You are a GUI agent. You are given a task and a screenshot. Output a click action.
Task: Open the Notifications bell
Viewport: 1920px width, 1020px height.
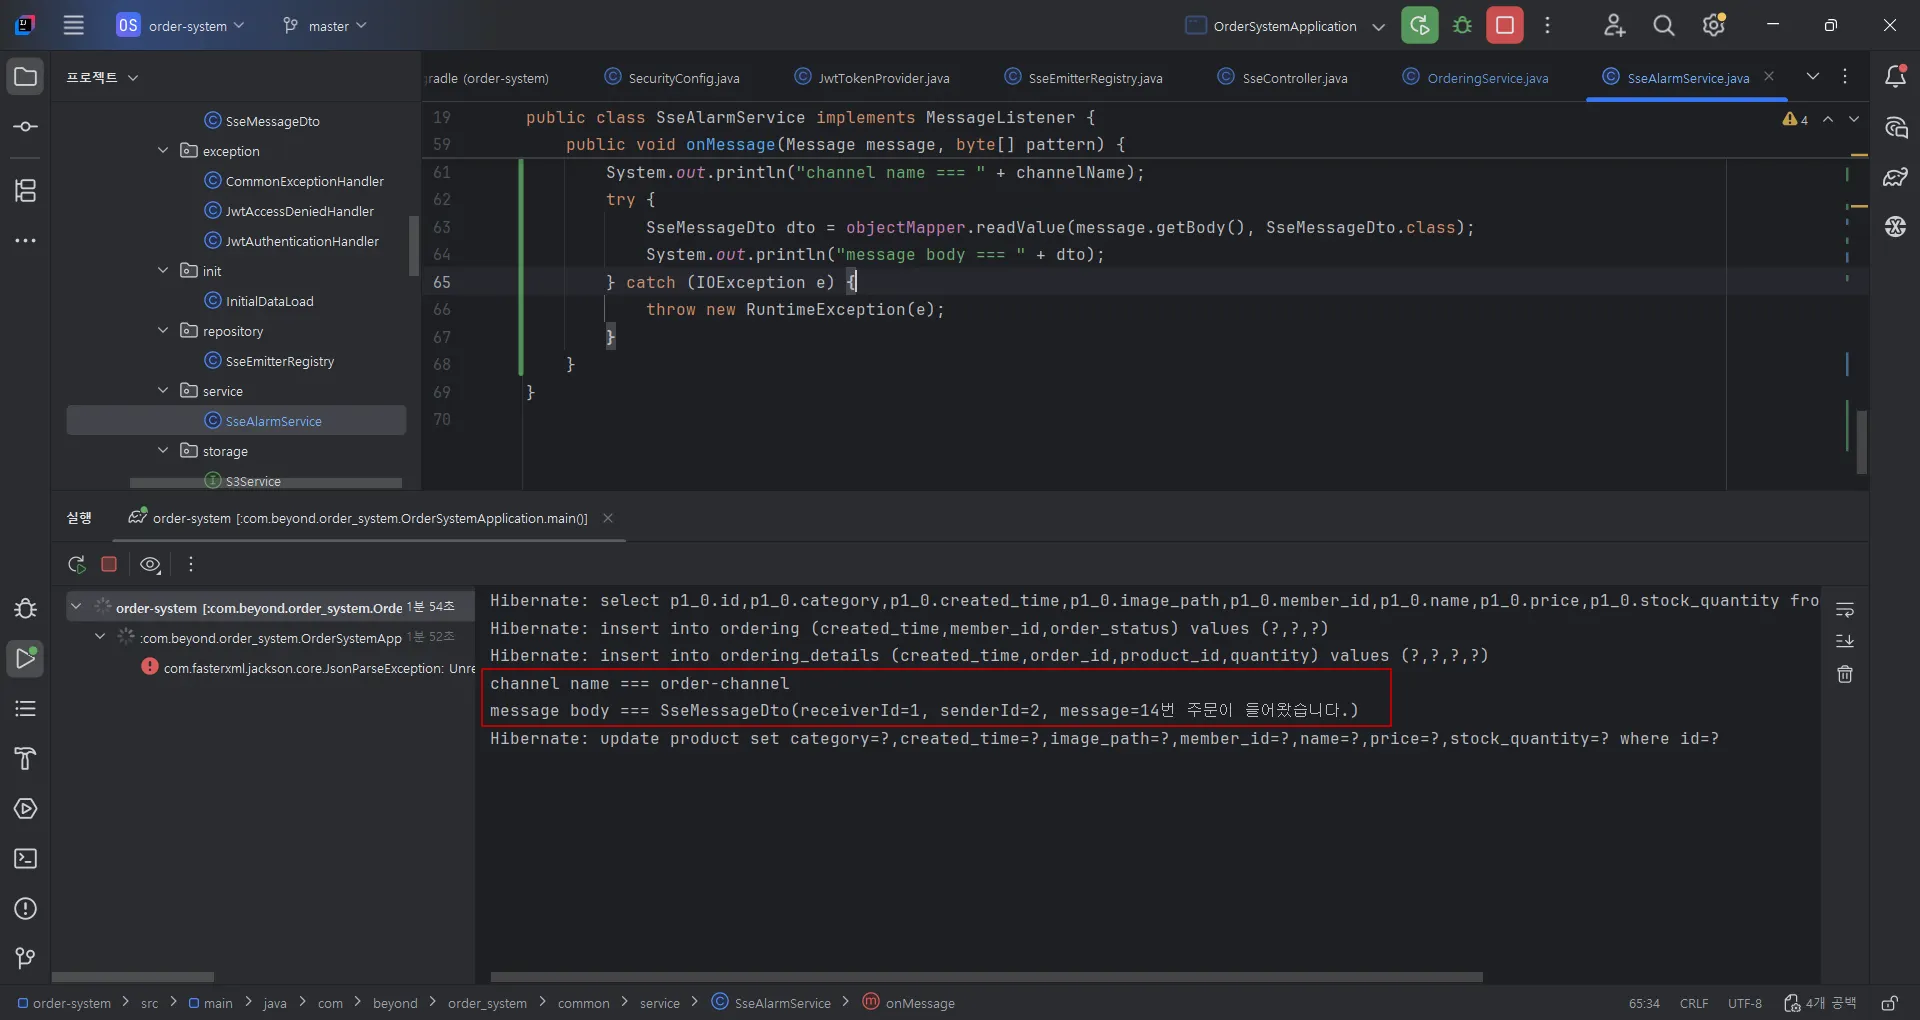pyautogui.click(x=1895, y=77)
